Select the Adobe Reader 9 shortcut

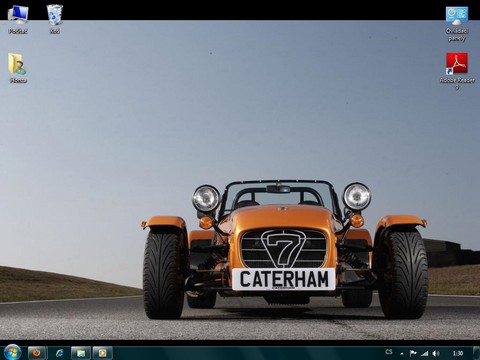457,72
